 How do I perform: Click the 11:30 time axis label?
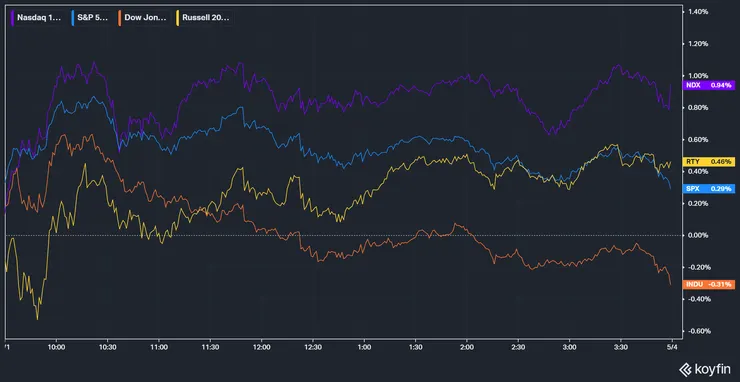pyautogui.click(x=210, y=347)
